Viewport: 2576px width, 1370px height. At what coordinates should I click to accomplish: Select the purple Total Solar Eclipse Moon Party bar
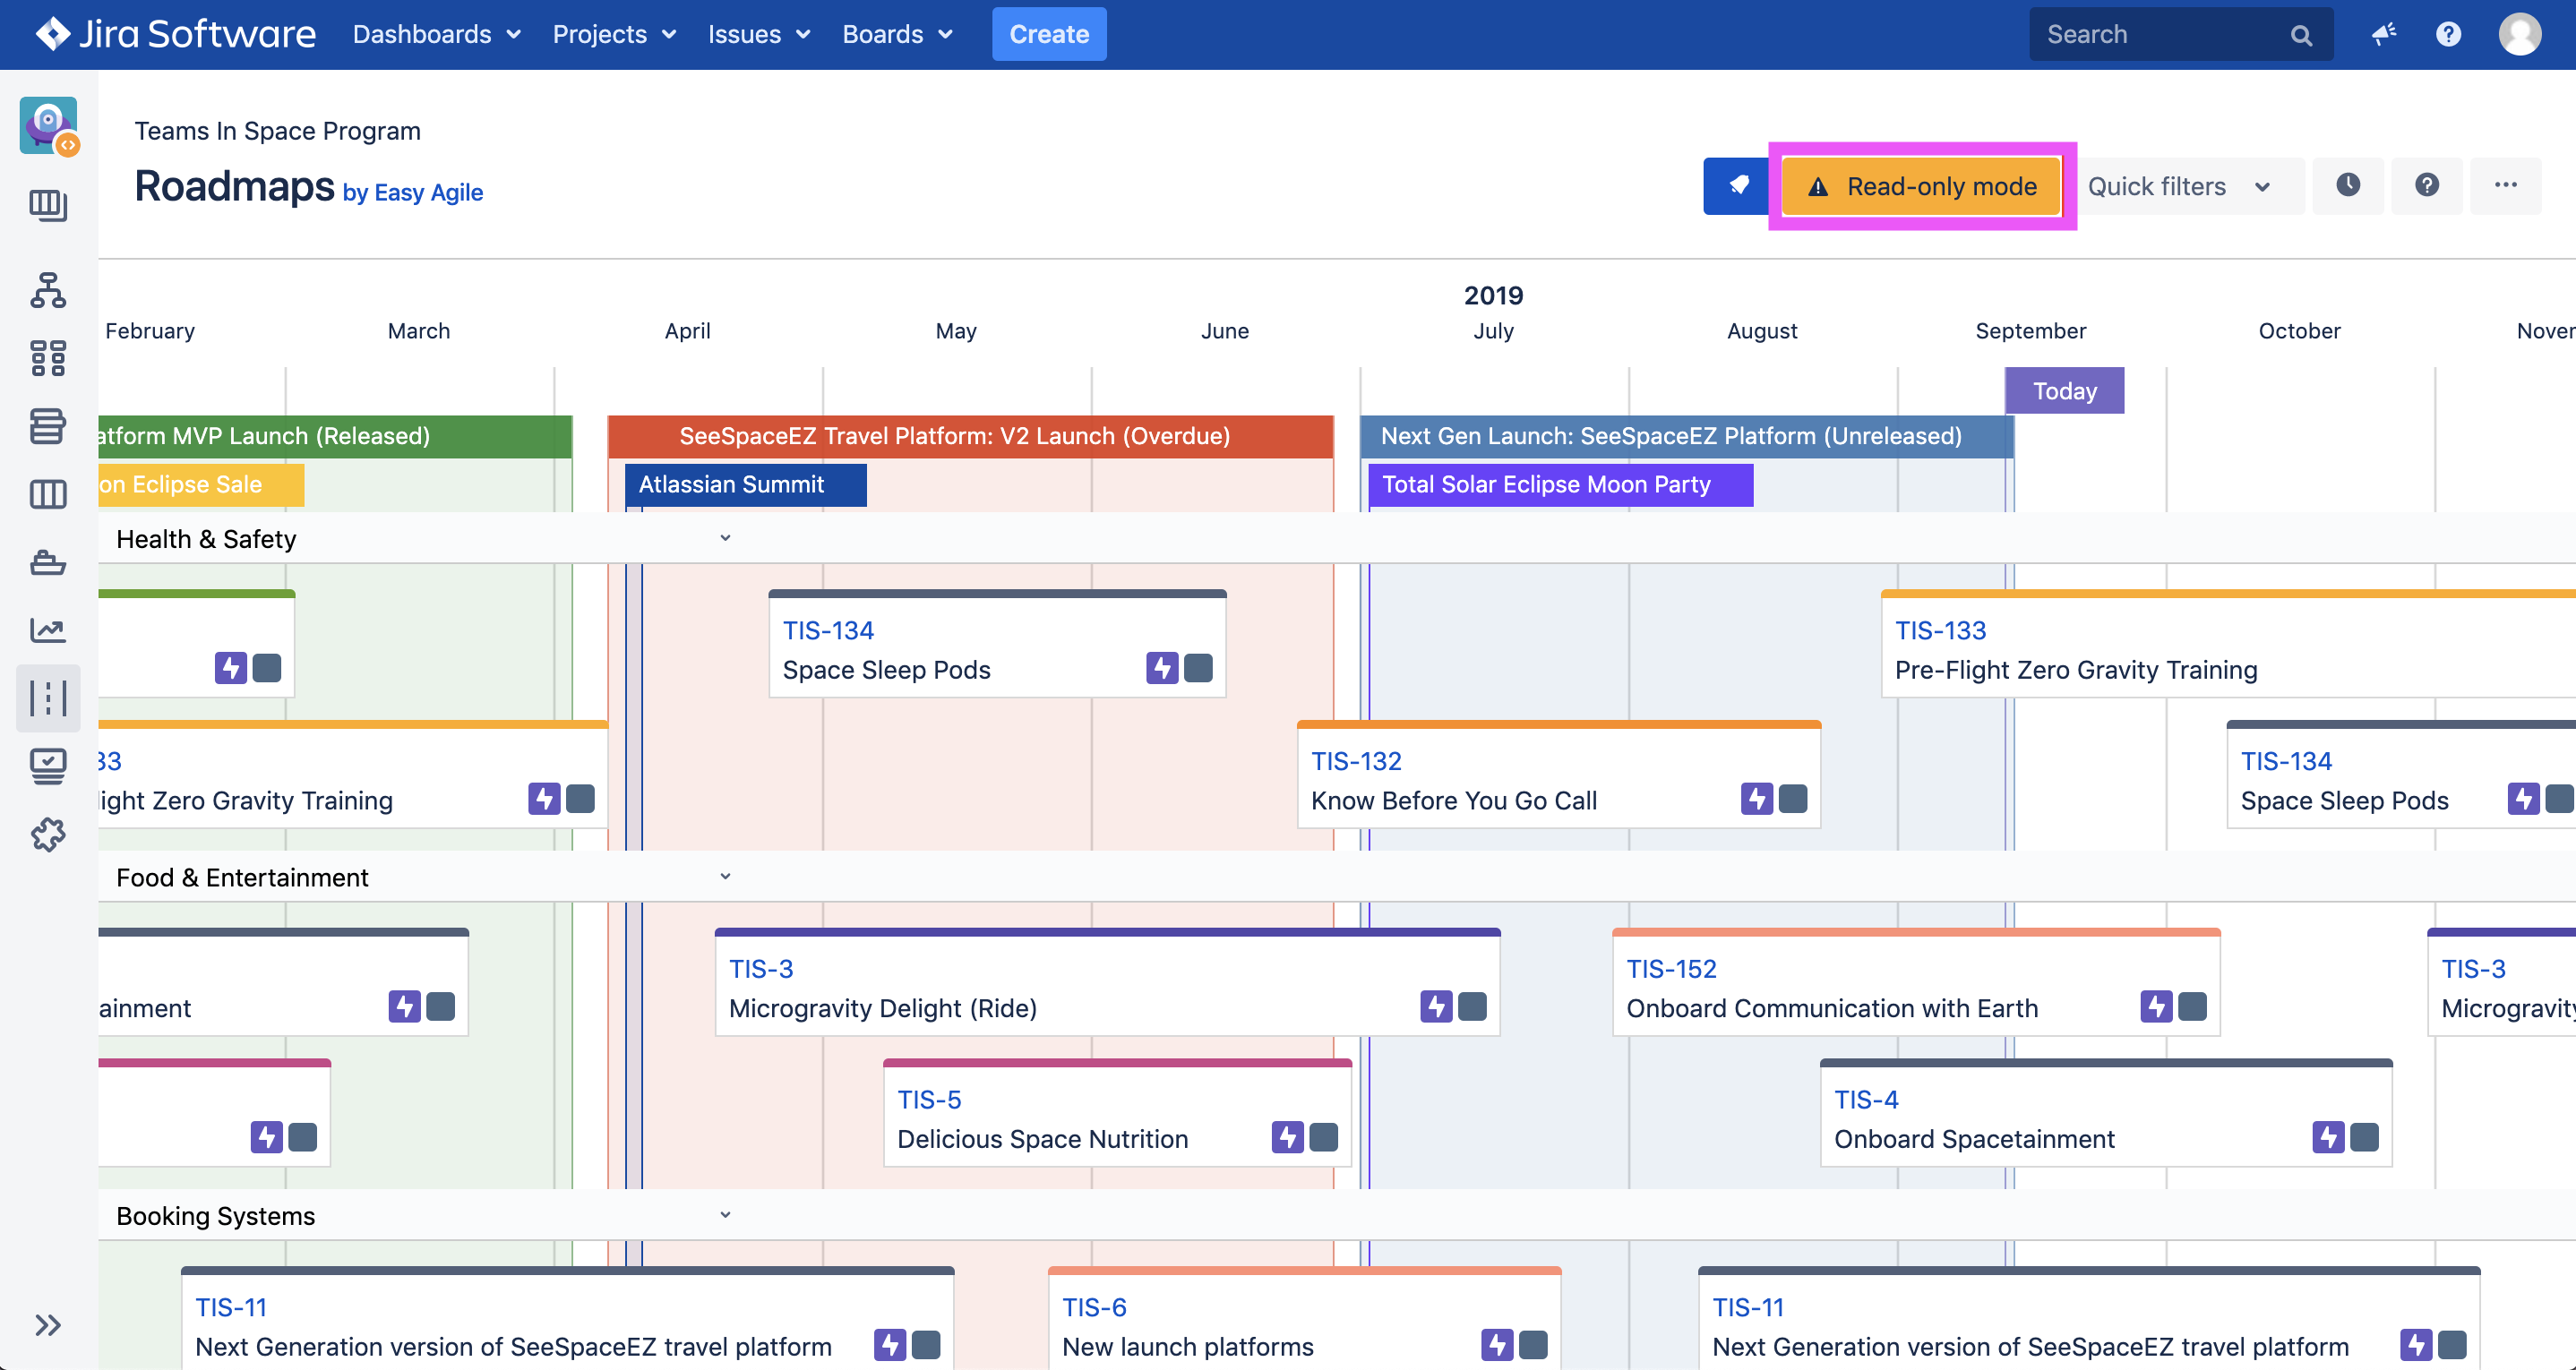[x=1559, y=485]
